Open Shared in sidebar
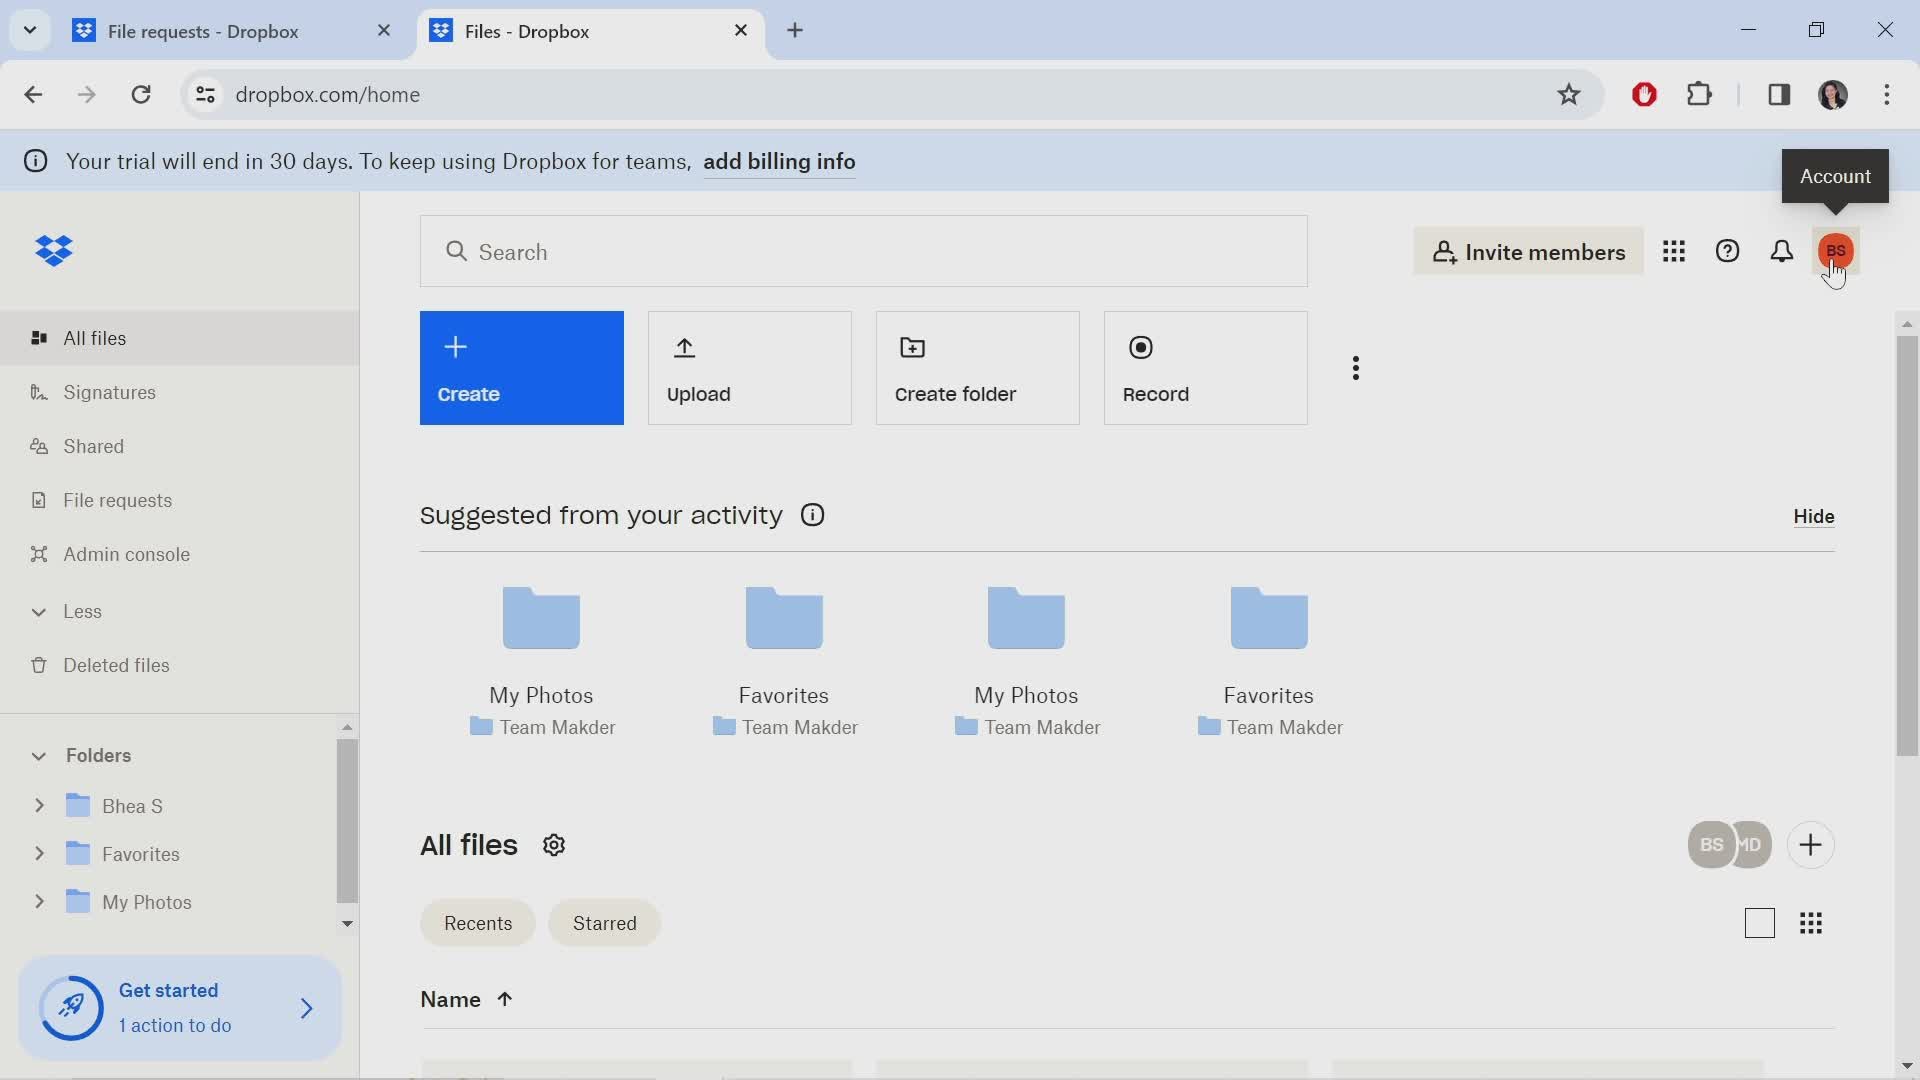Viewport: 1920px width, 1080px height. click(180, 446)
